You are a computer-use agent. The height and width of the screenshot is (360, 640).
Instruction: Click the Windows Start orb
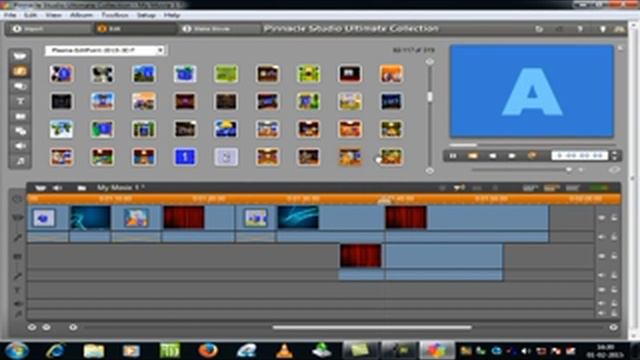pyautogui.click(x=17, y=350)
